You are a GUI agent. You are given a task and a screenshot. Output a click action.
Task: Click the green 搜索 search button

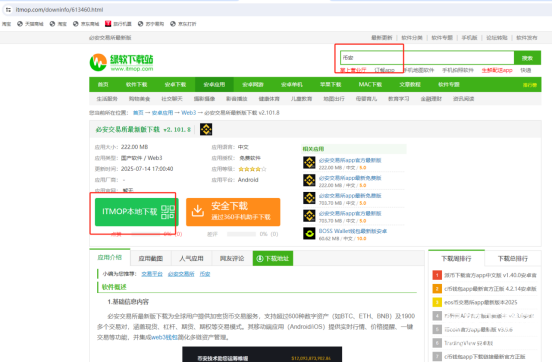(527, 58)
